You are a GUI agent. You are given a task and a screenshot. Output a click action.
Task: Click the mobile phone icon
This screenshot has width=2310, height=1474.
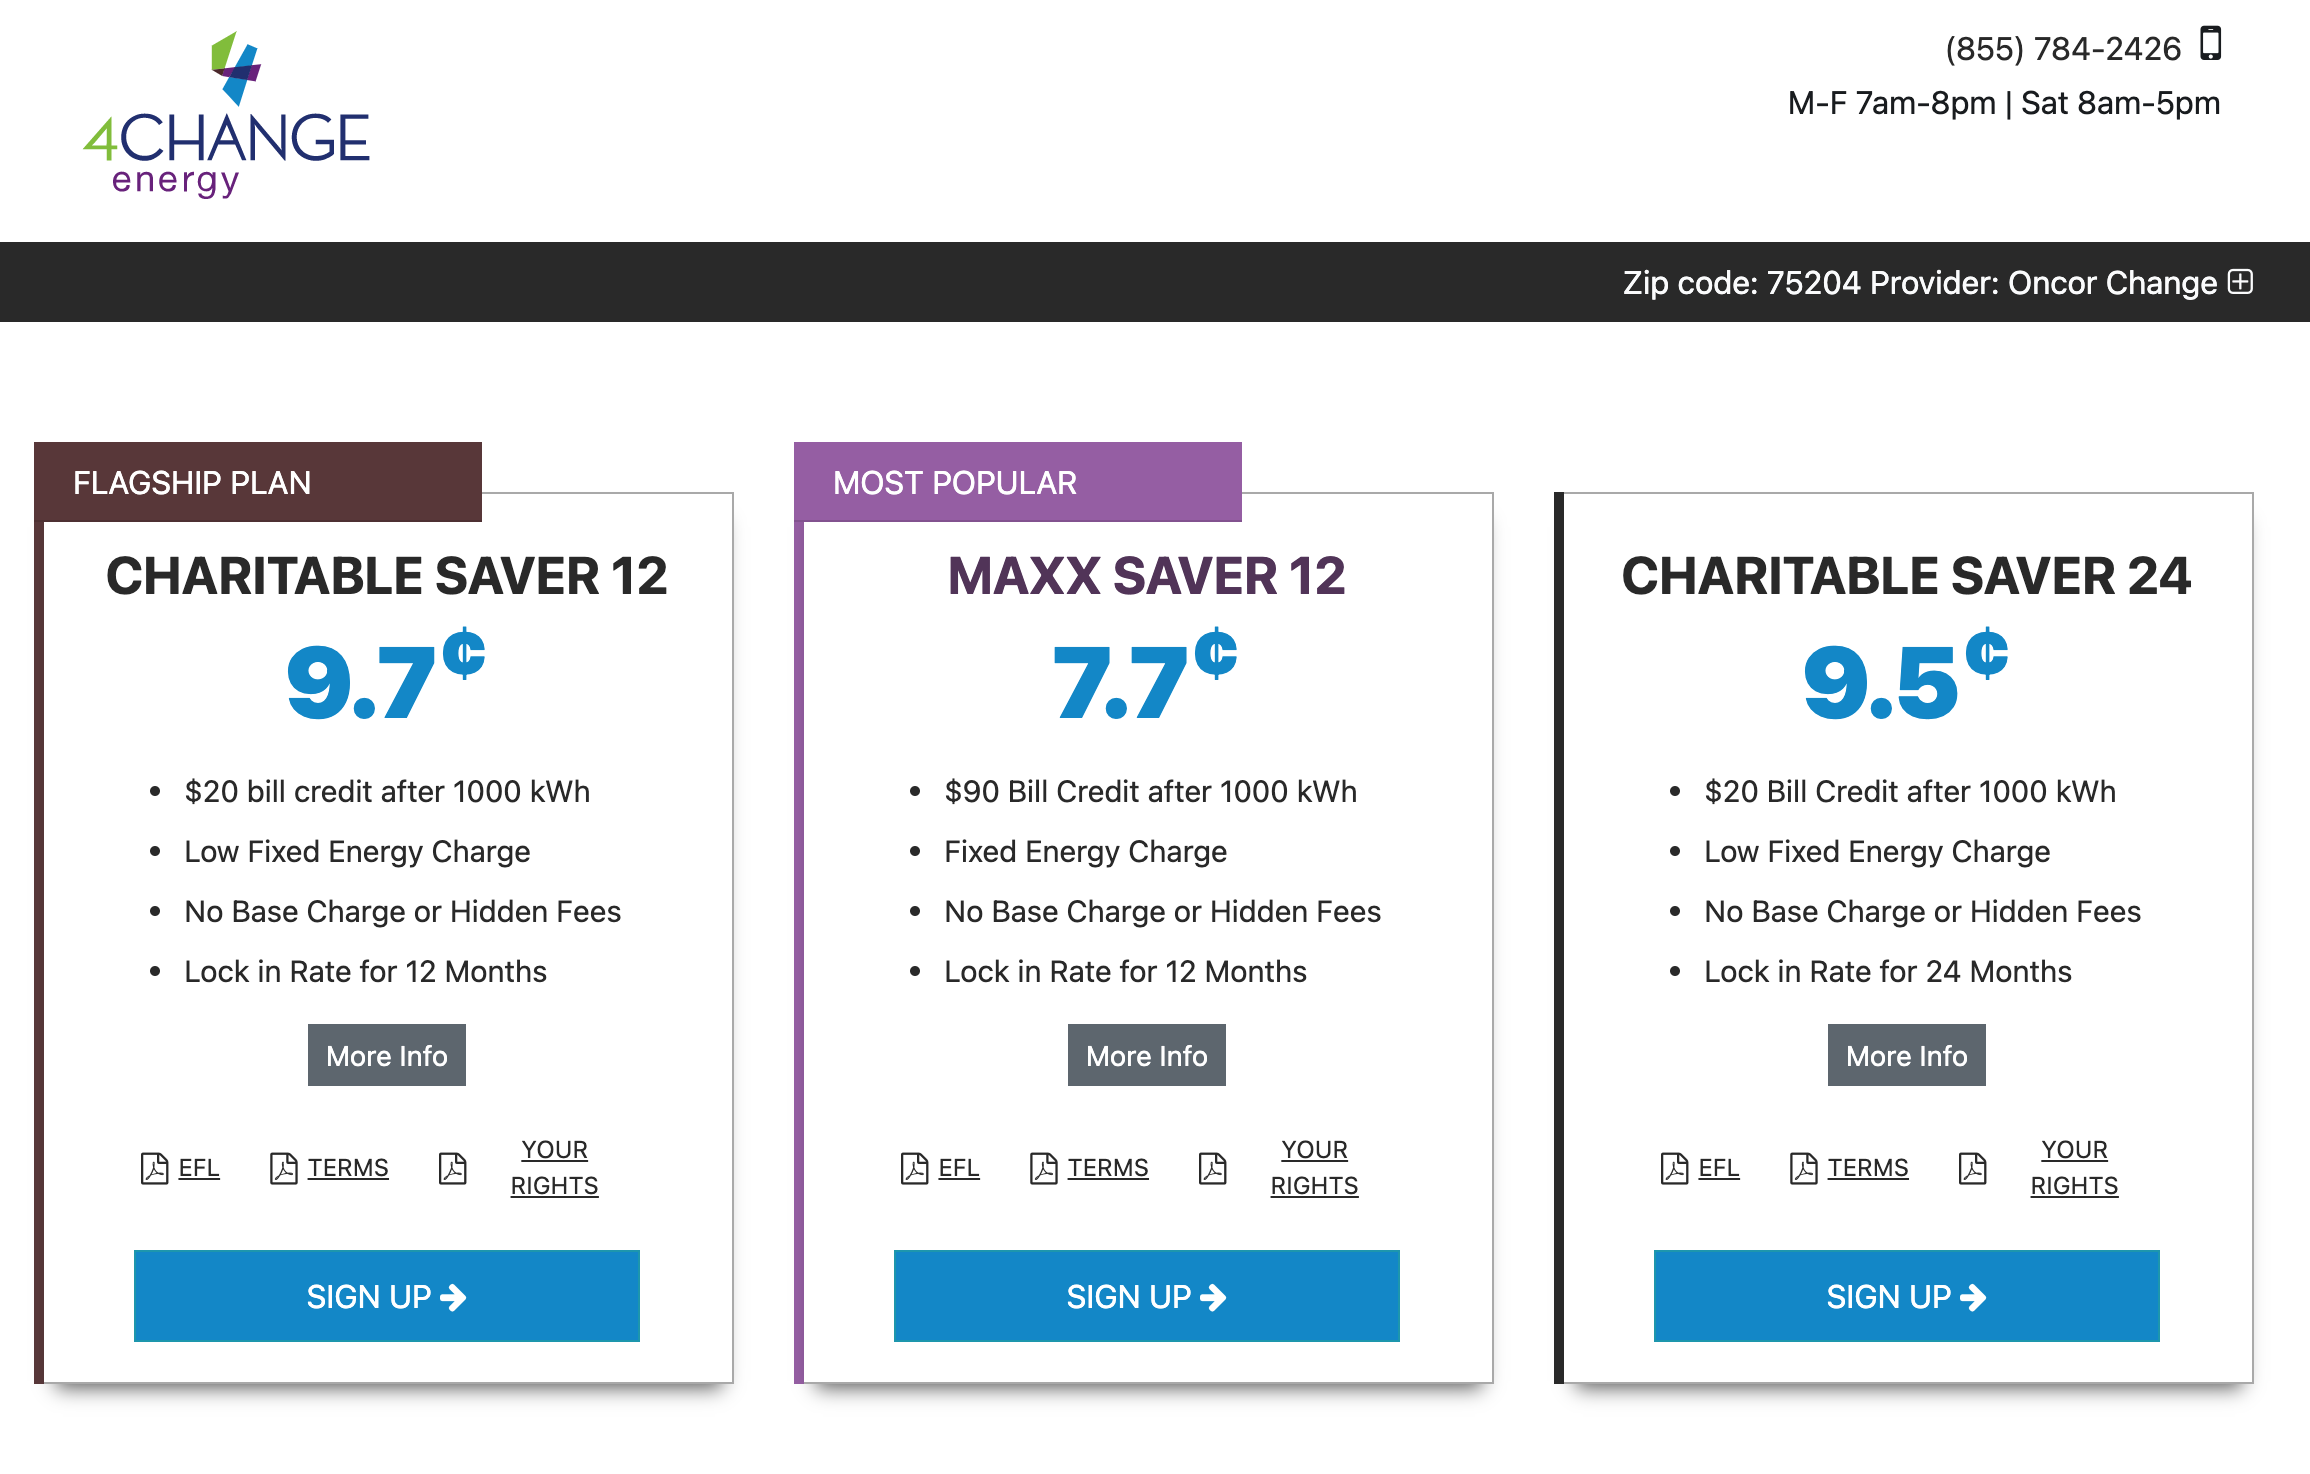[x=2210, y=44]
